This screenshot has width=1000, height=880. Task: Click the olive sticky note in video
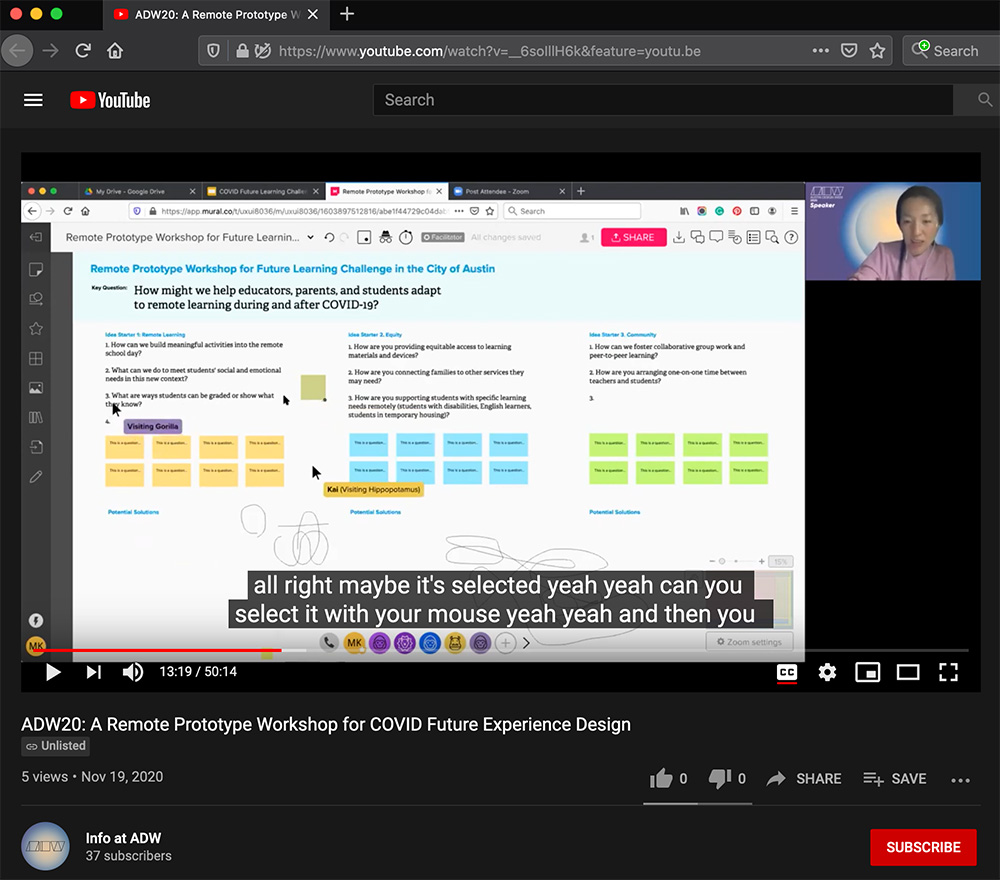[313, 387]
